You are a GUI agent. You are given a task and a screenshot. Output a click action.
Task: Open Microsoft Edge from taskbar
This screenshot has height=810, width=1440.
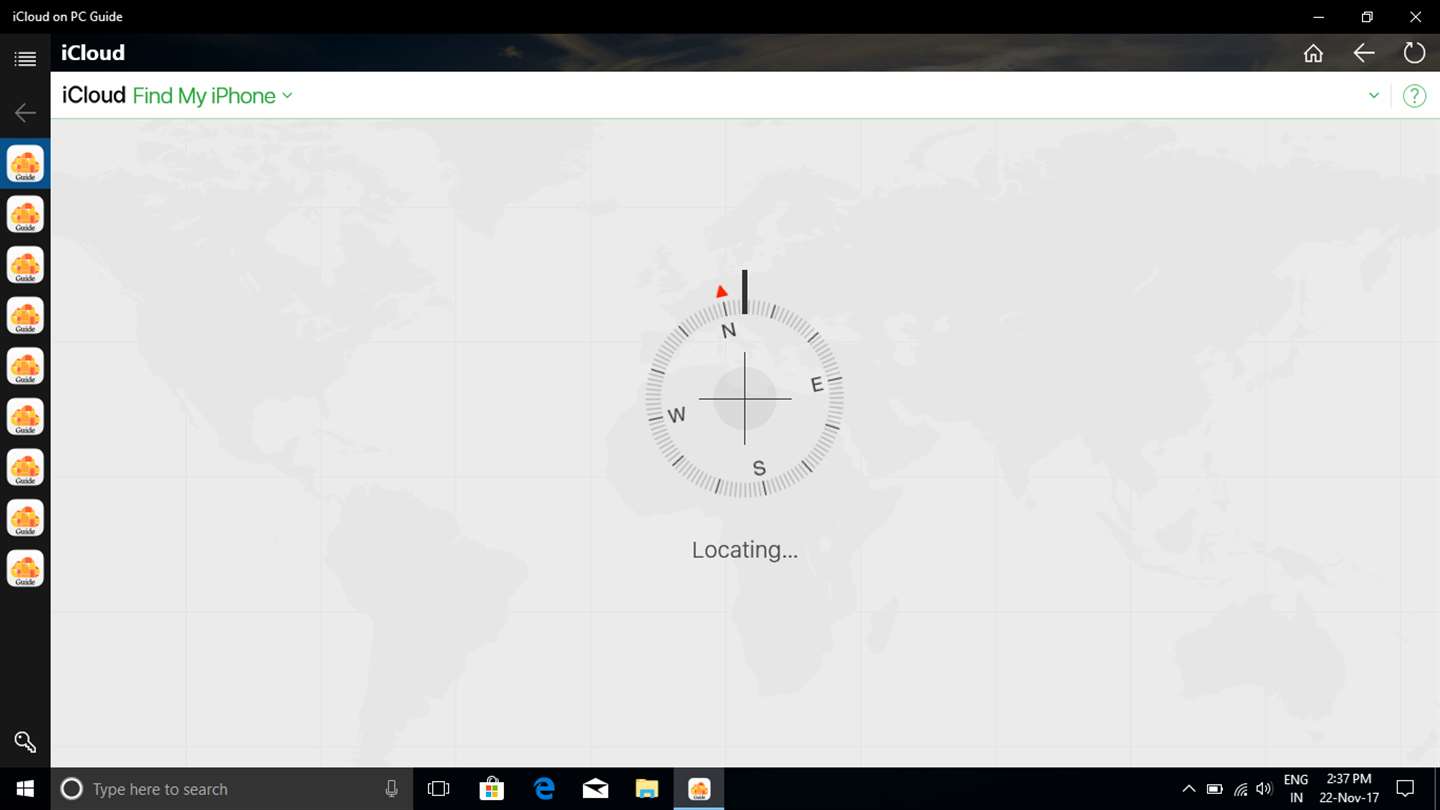click(x=544, y=789)
